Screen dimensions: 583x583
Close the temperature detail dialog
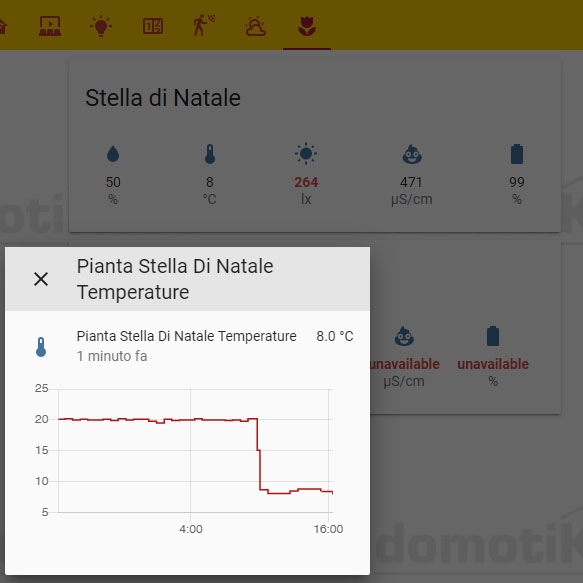coord(41,279)
